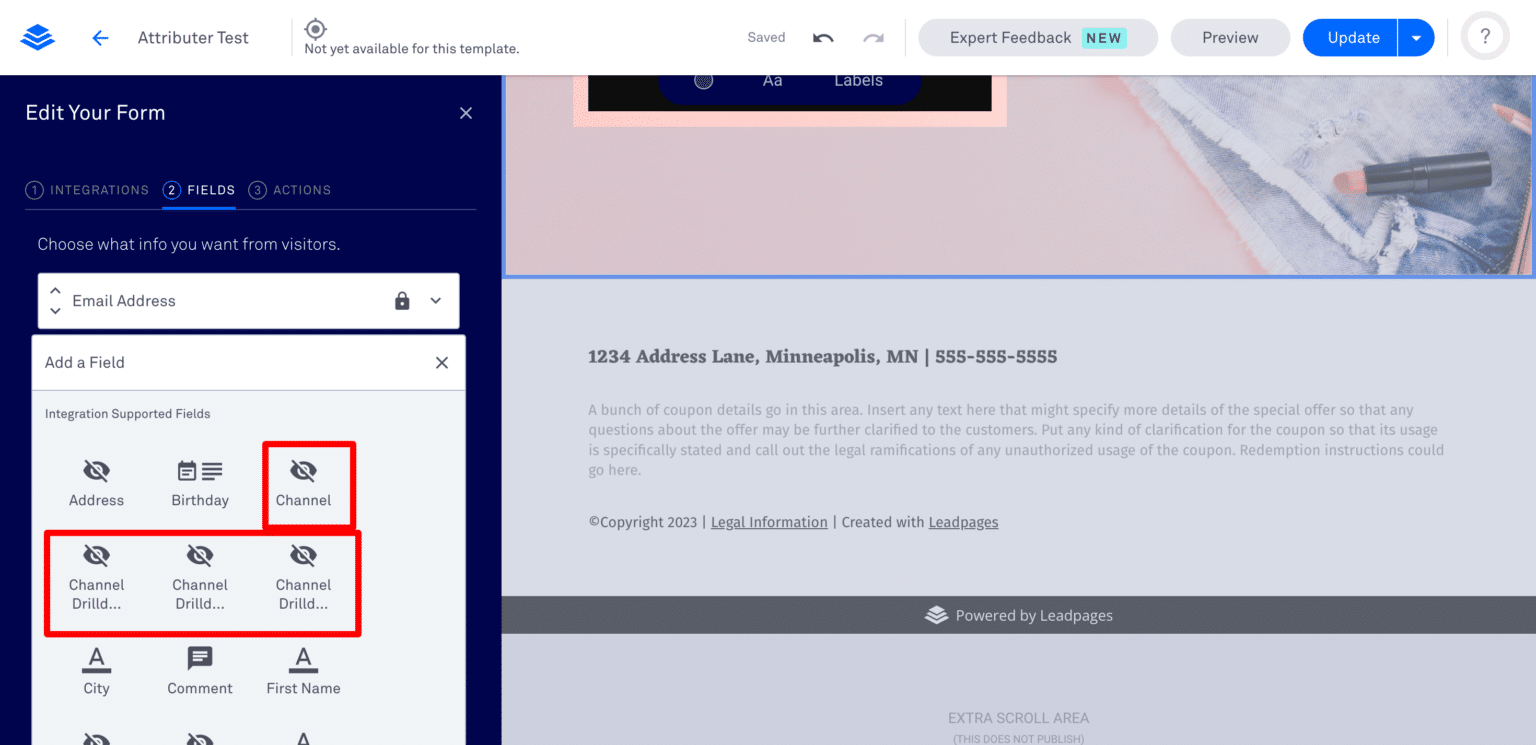This screenshot has height=745, width=1536.
Task: Follow the Leadpages link in footer
Action: click(963, 522)
